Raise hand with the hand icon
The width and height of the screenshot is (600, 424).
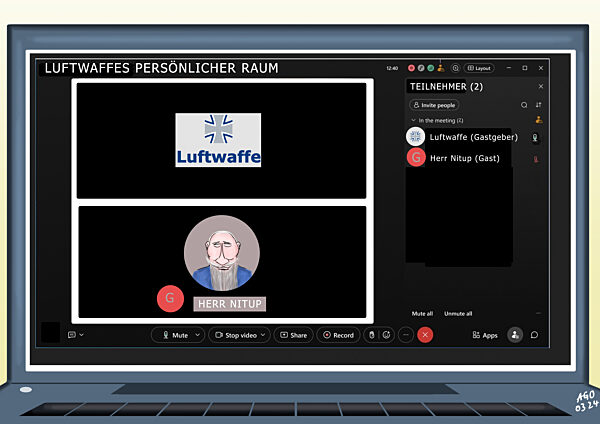click(x=371, y=335)
